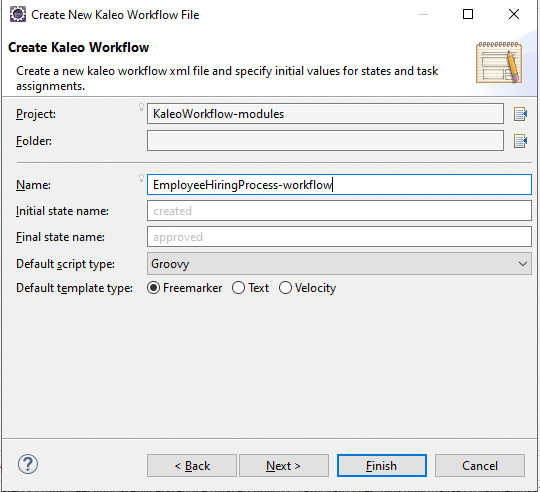
Task: Click the 'Project:' label
Action: pos(36,114)
